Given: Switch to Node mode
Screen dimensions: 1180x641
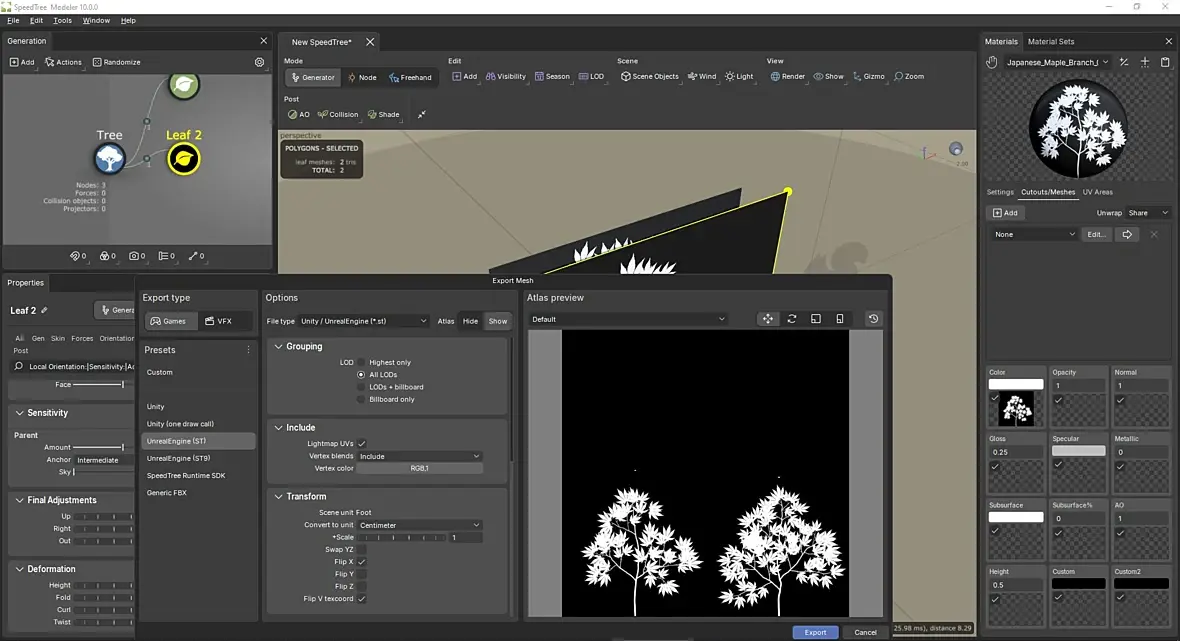Looking at the screenshot, I should [x=362, y=77].
